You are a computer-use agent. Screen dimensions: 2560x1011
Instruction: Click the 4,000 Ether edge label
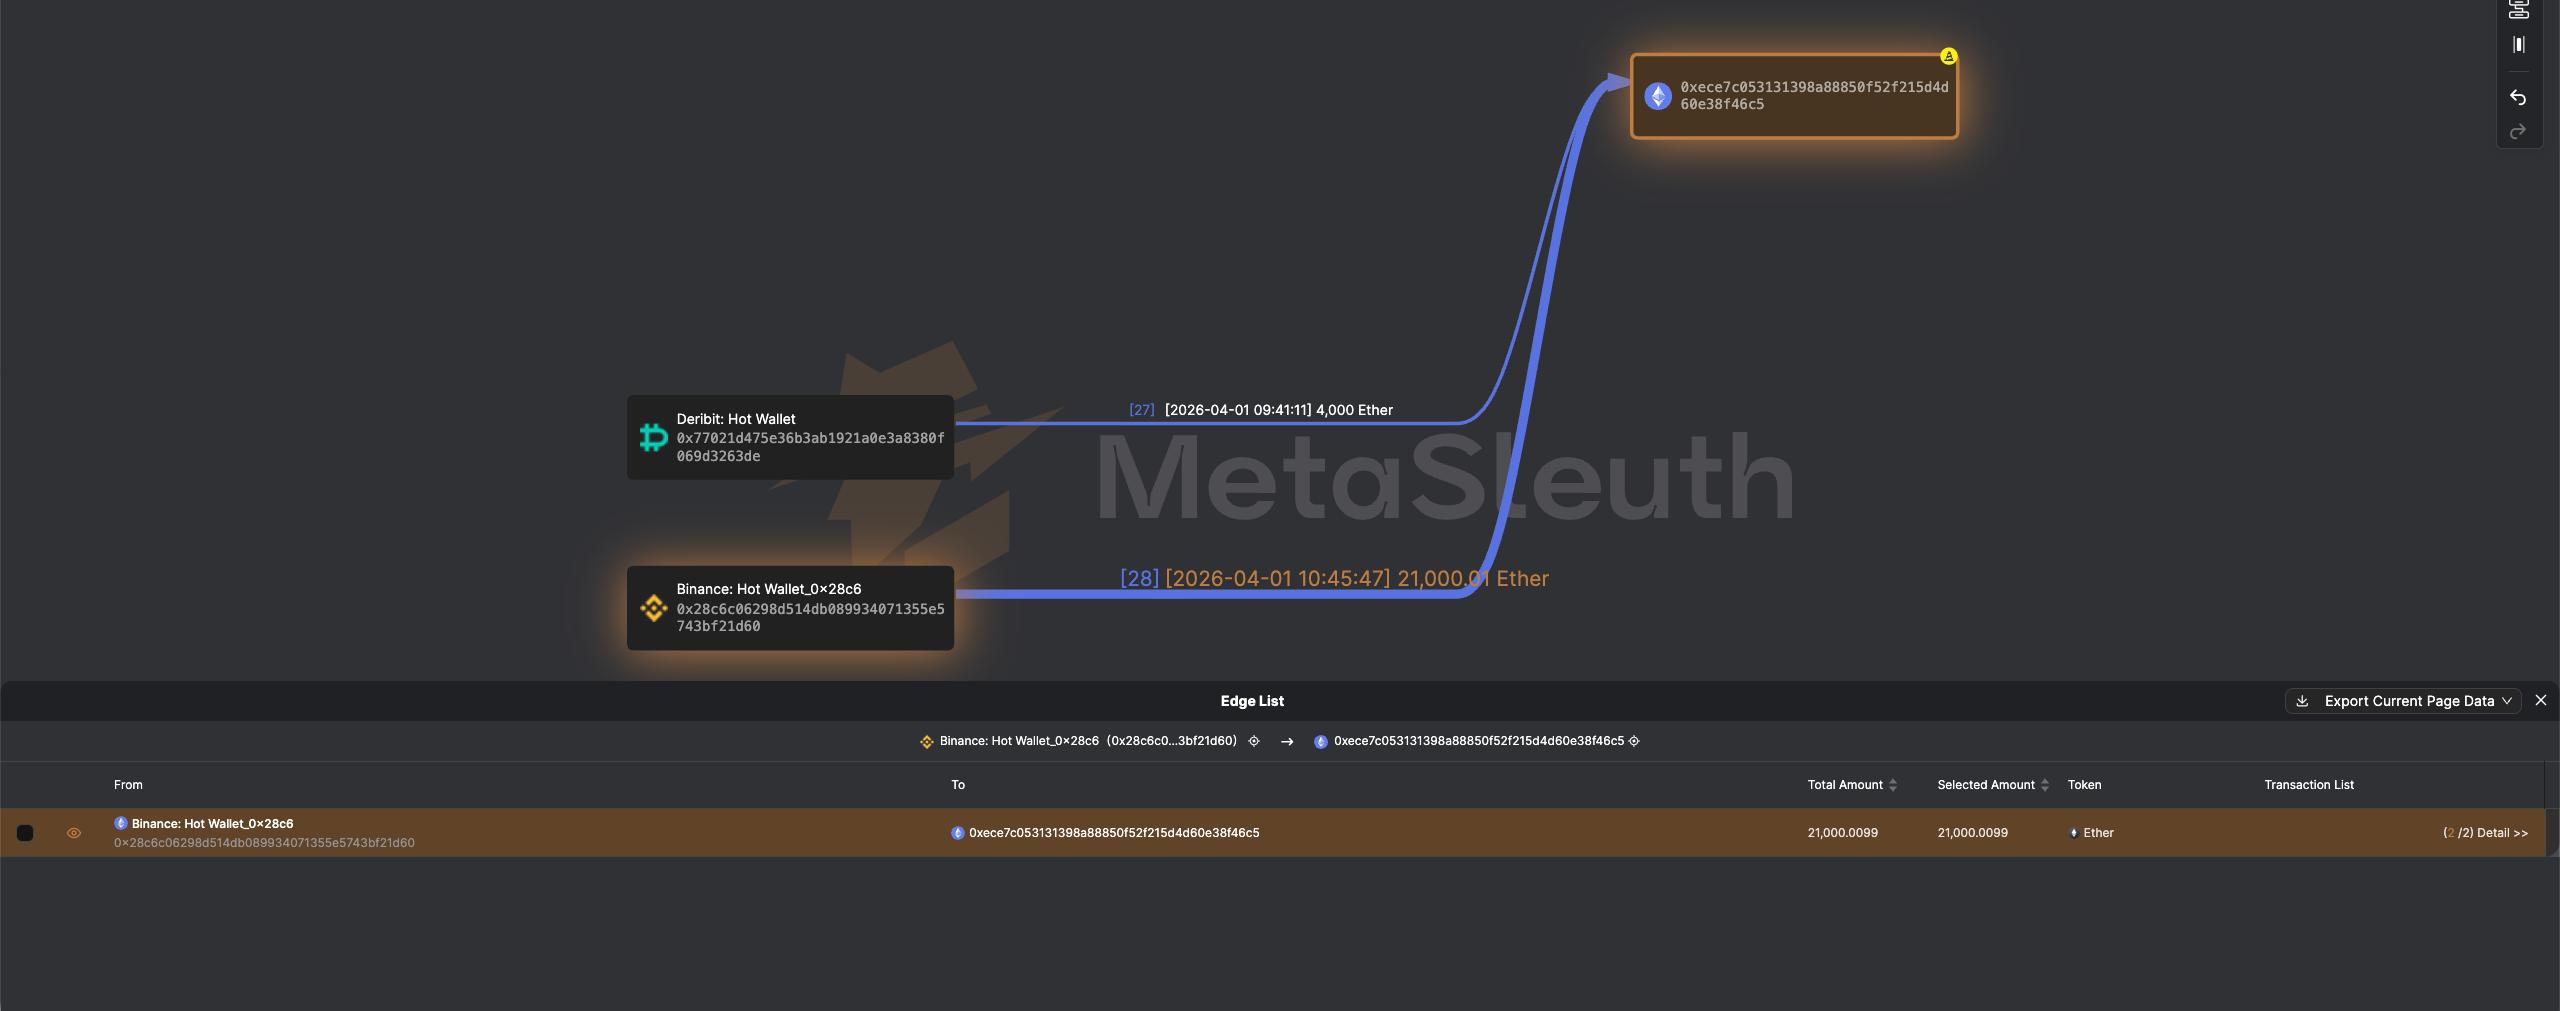click(1260, 410)
